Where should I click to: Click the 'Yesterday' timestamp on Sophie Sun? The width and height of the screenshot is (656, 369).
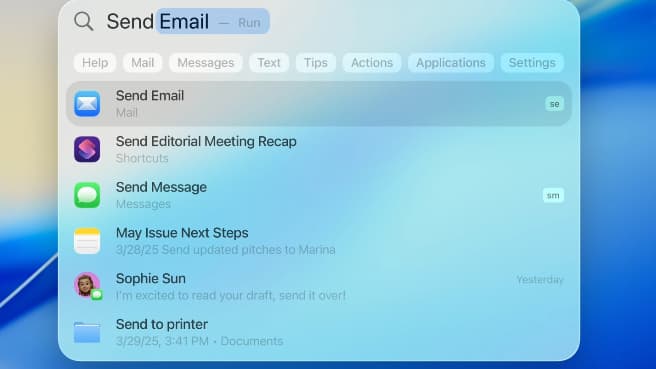pyautogui.click(x=540, y=279)
